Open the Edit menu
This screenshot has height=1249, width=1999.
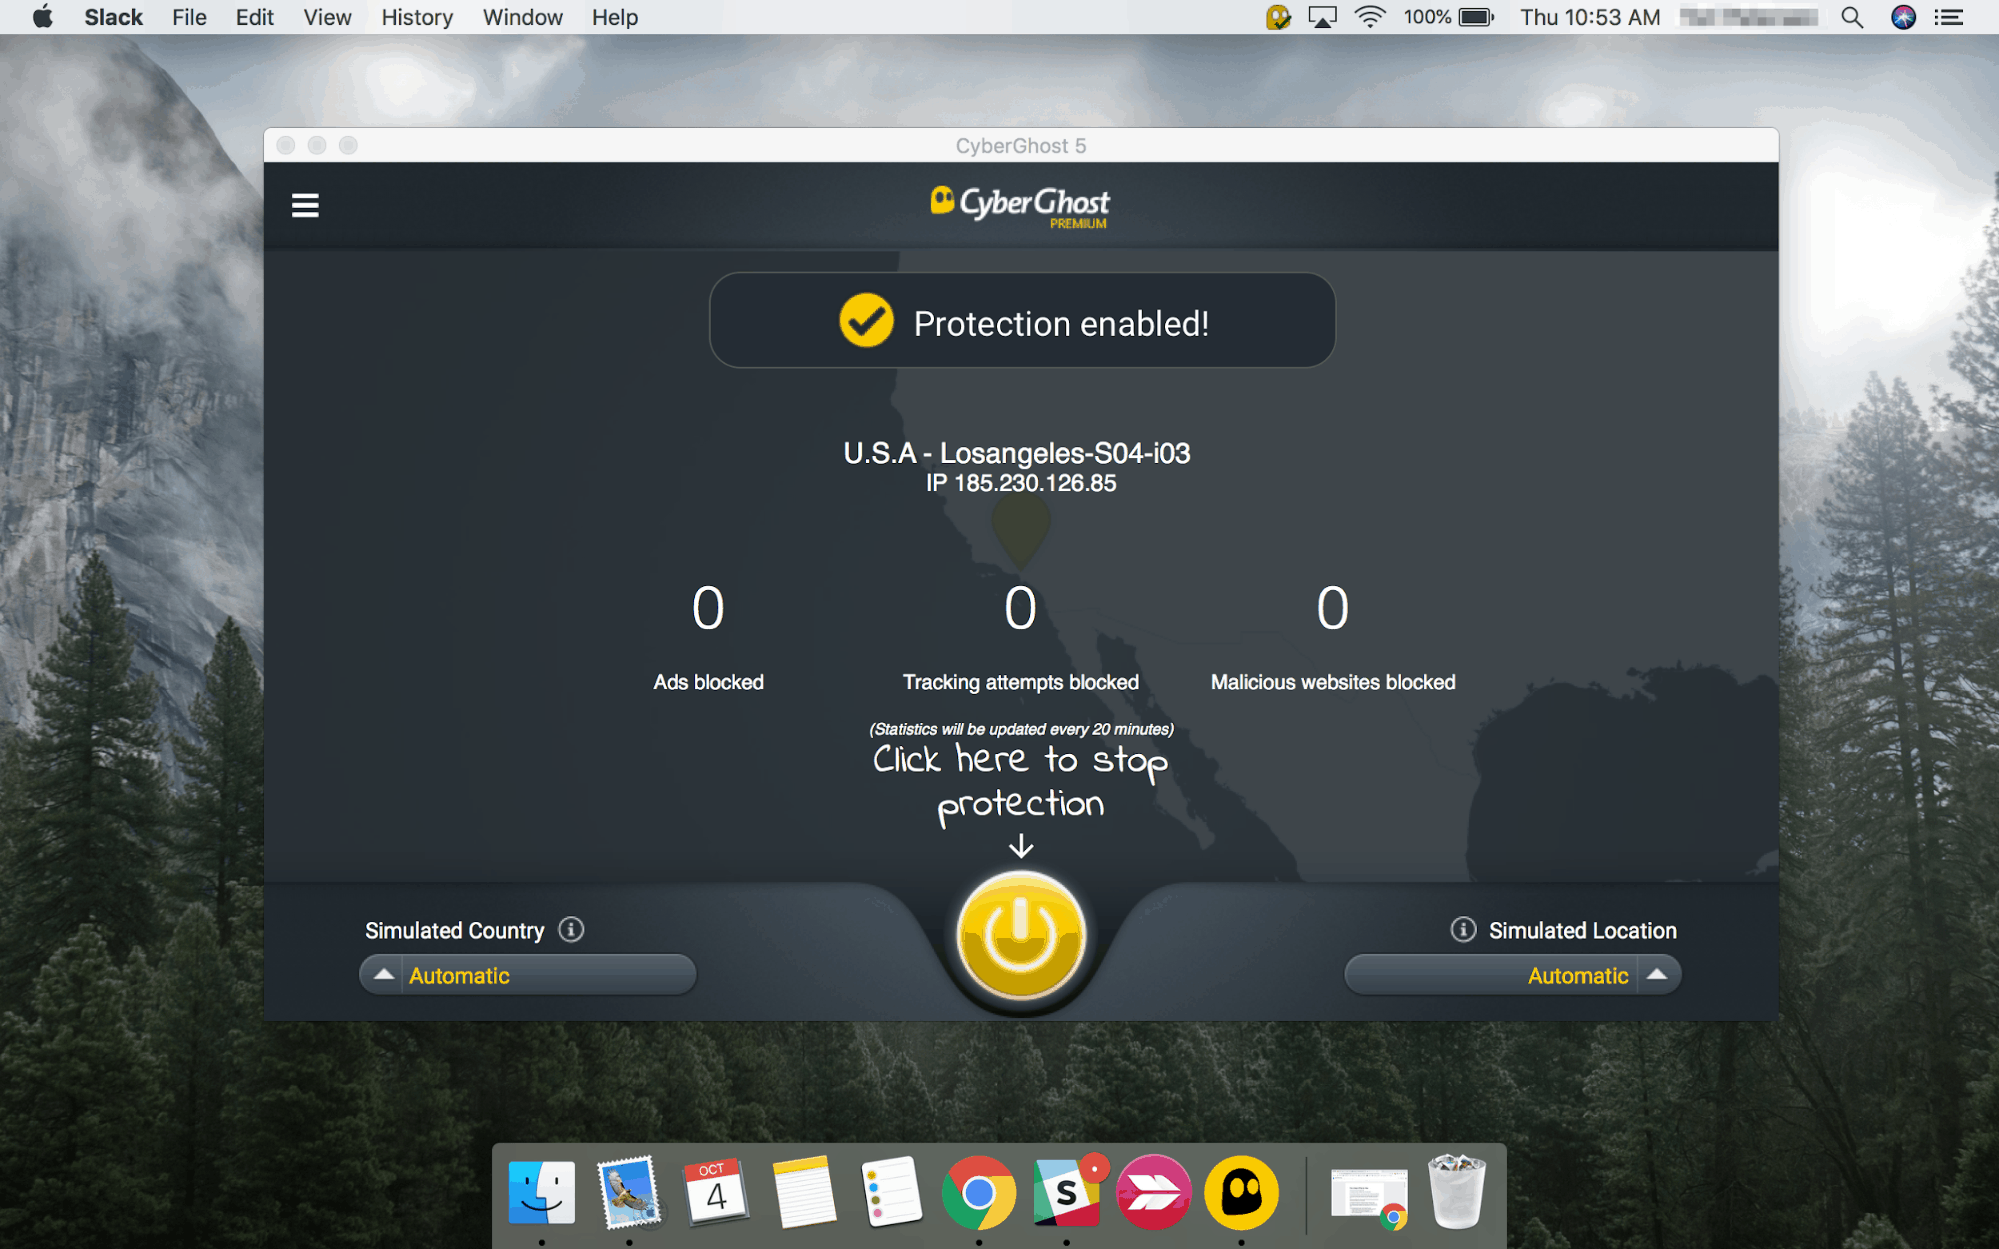tap(254, 17)
